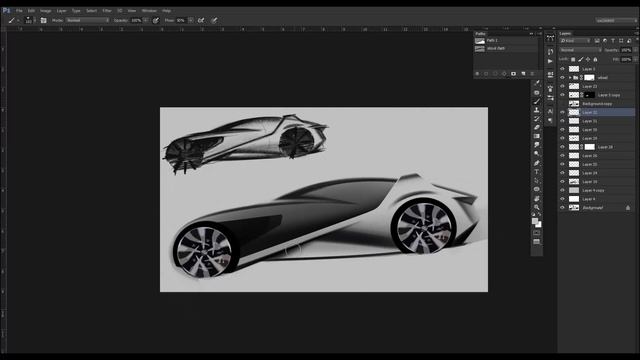
Task: Click Load path as selection icon
Action: 495,74
